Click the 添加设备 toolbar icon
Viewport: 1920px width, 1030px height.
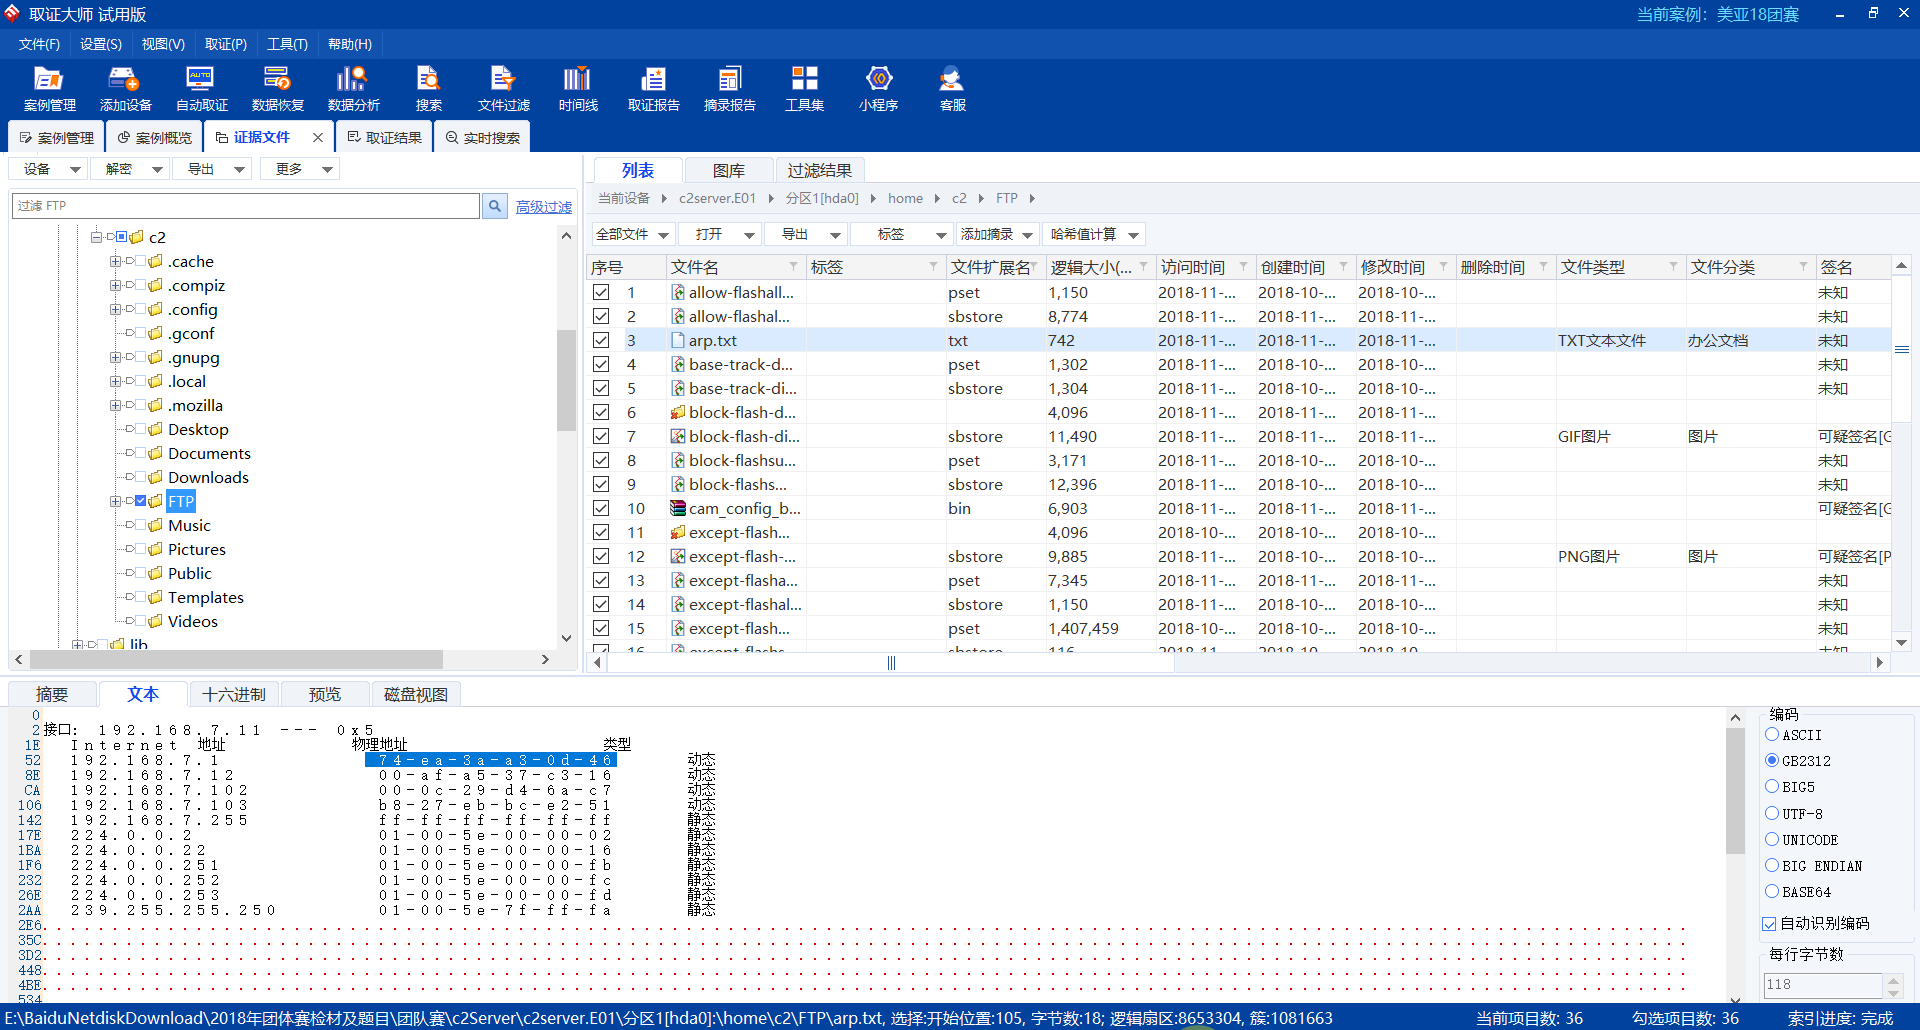click(x=125, y=88)
